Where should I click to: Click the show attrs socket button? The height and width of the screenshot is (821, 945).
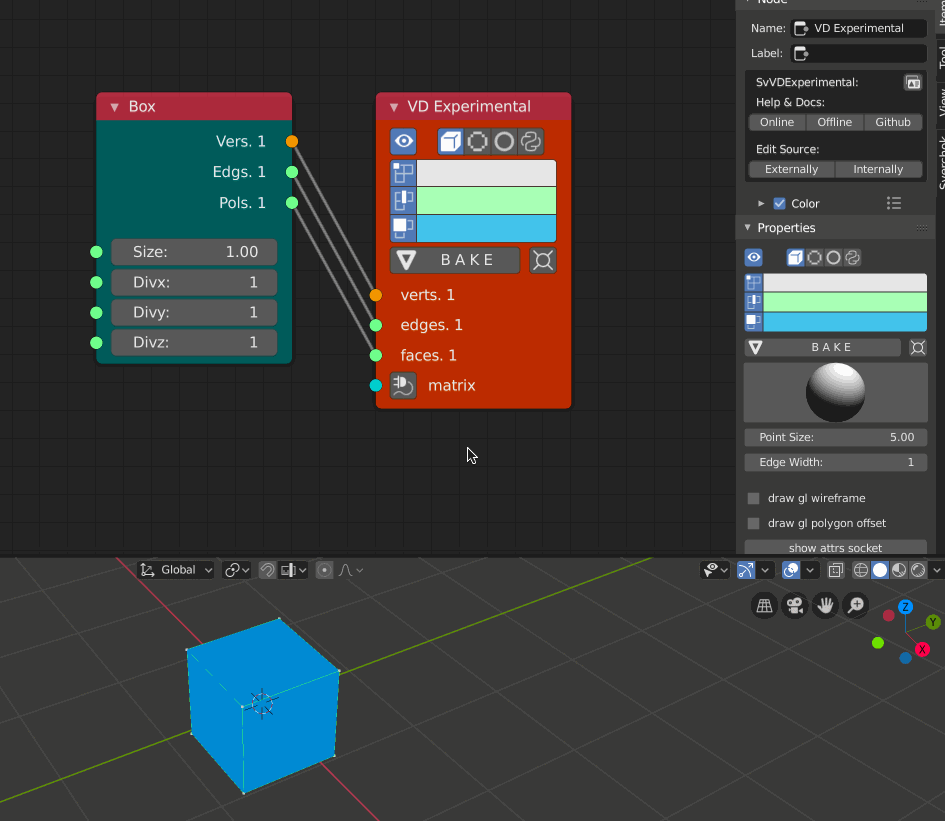[x=835, y=547]
